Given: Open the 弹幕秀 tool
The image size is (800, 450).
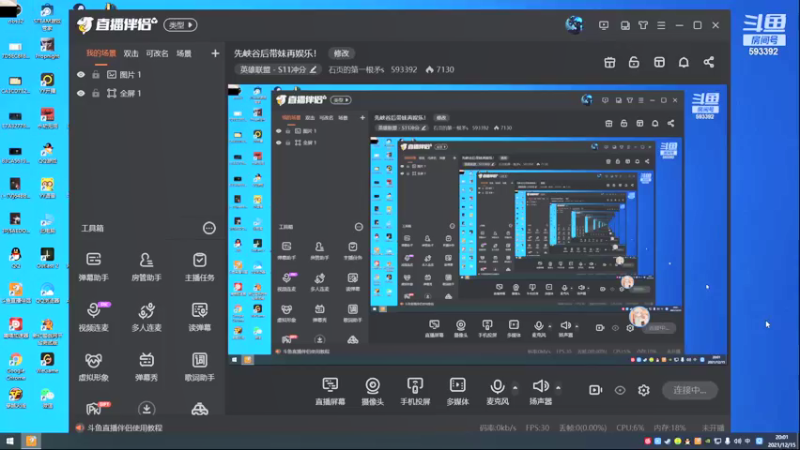Looking at the screenshot, I should (x=146, y=366).
